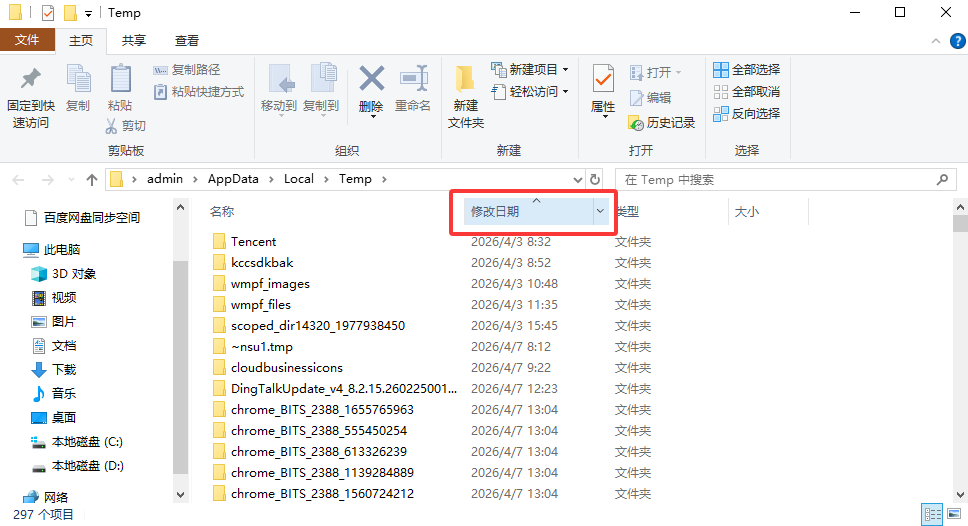Screen dimensions: 968x526
Task: Click the Up one level arrow
Action: click(x=92, y=180)
